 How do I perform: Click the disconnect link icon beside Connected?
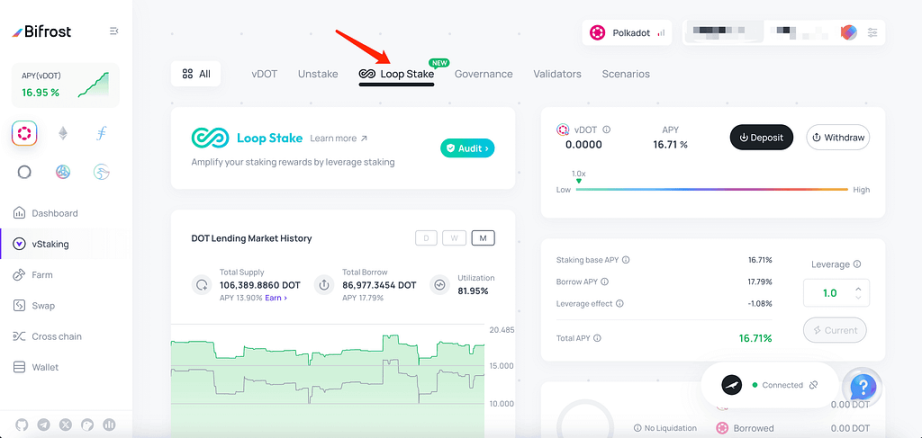click(814, 385)
